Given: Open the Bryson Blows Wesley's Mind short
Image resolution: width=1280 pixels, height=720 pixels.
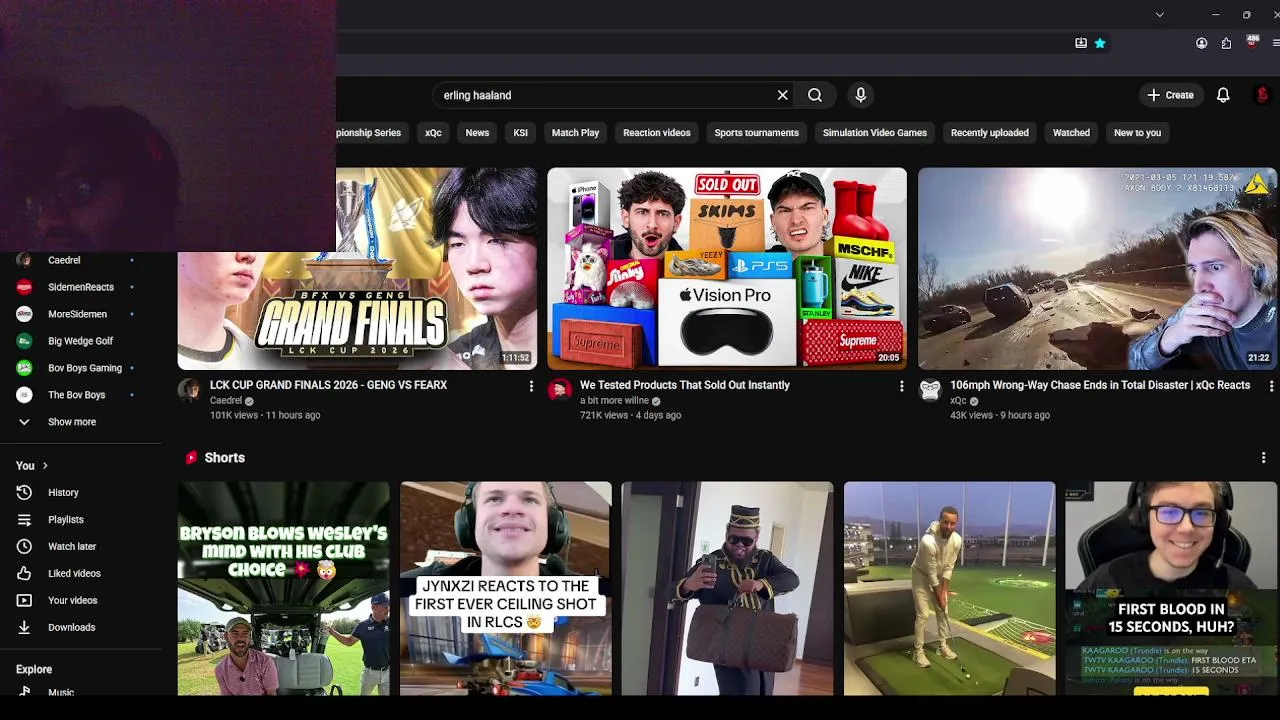Looking at the screenshot, I should coord(284,588).
